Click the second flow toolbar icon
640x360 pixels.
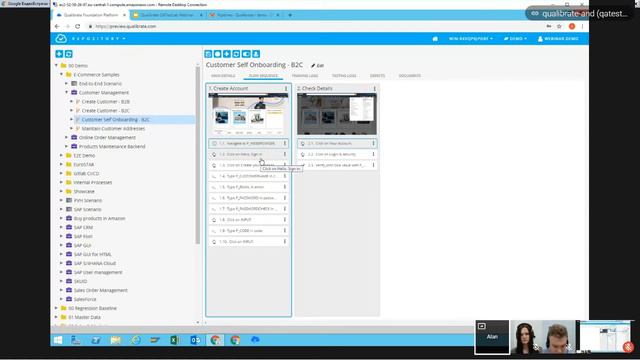[218, 54]
